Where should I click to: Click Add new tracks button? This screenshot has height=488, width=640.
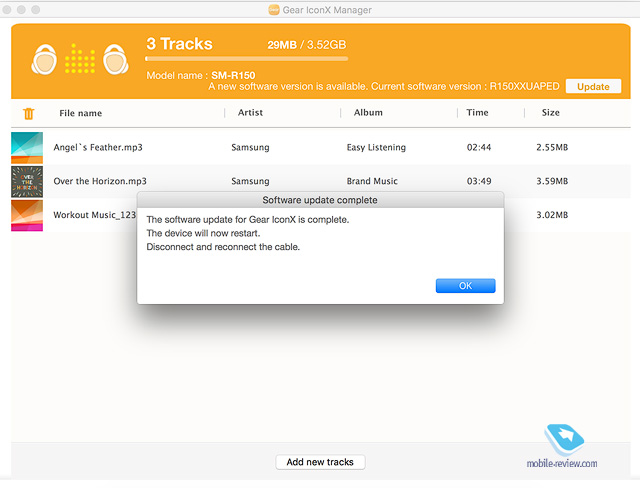coord(320,462)
